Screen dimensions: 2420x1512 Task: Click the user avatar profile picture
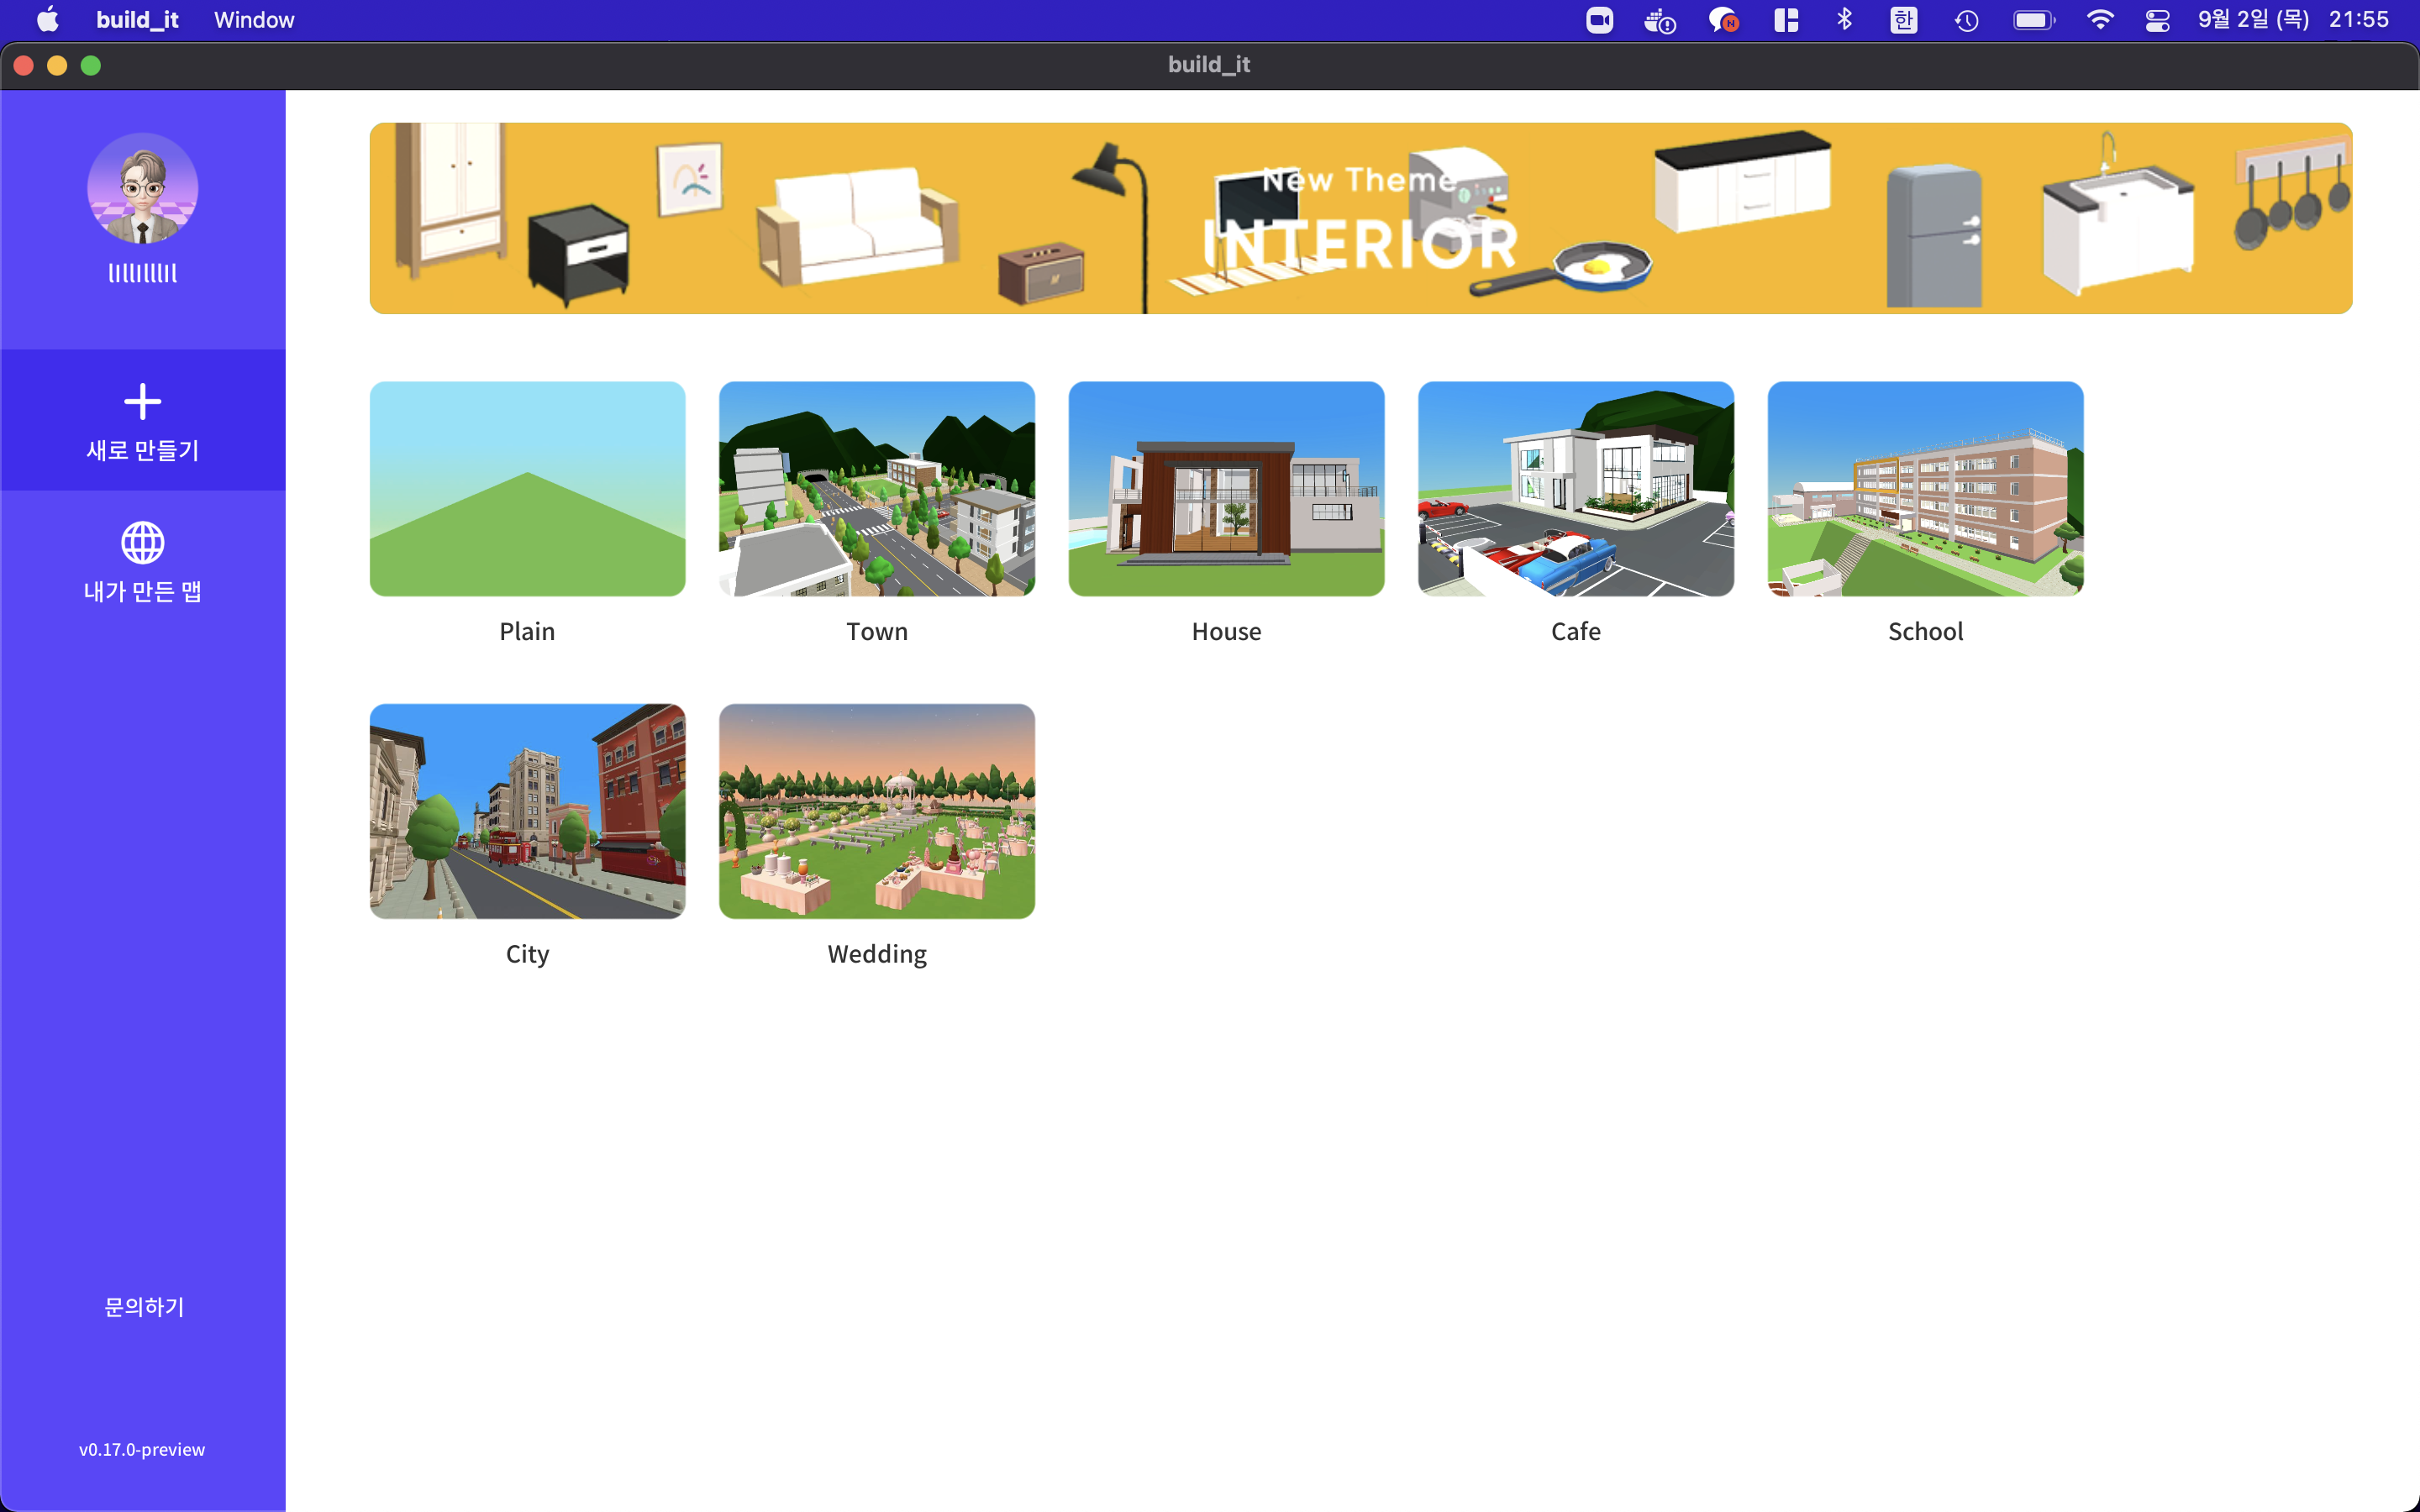click(x=142, y=189)
